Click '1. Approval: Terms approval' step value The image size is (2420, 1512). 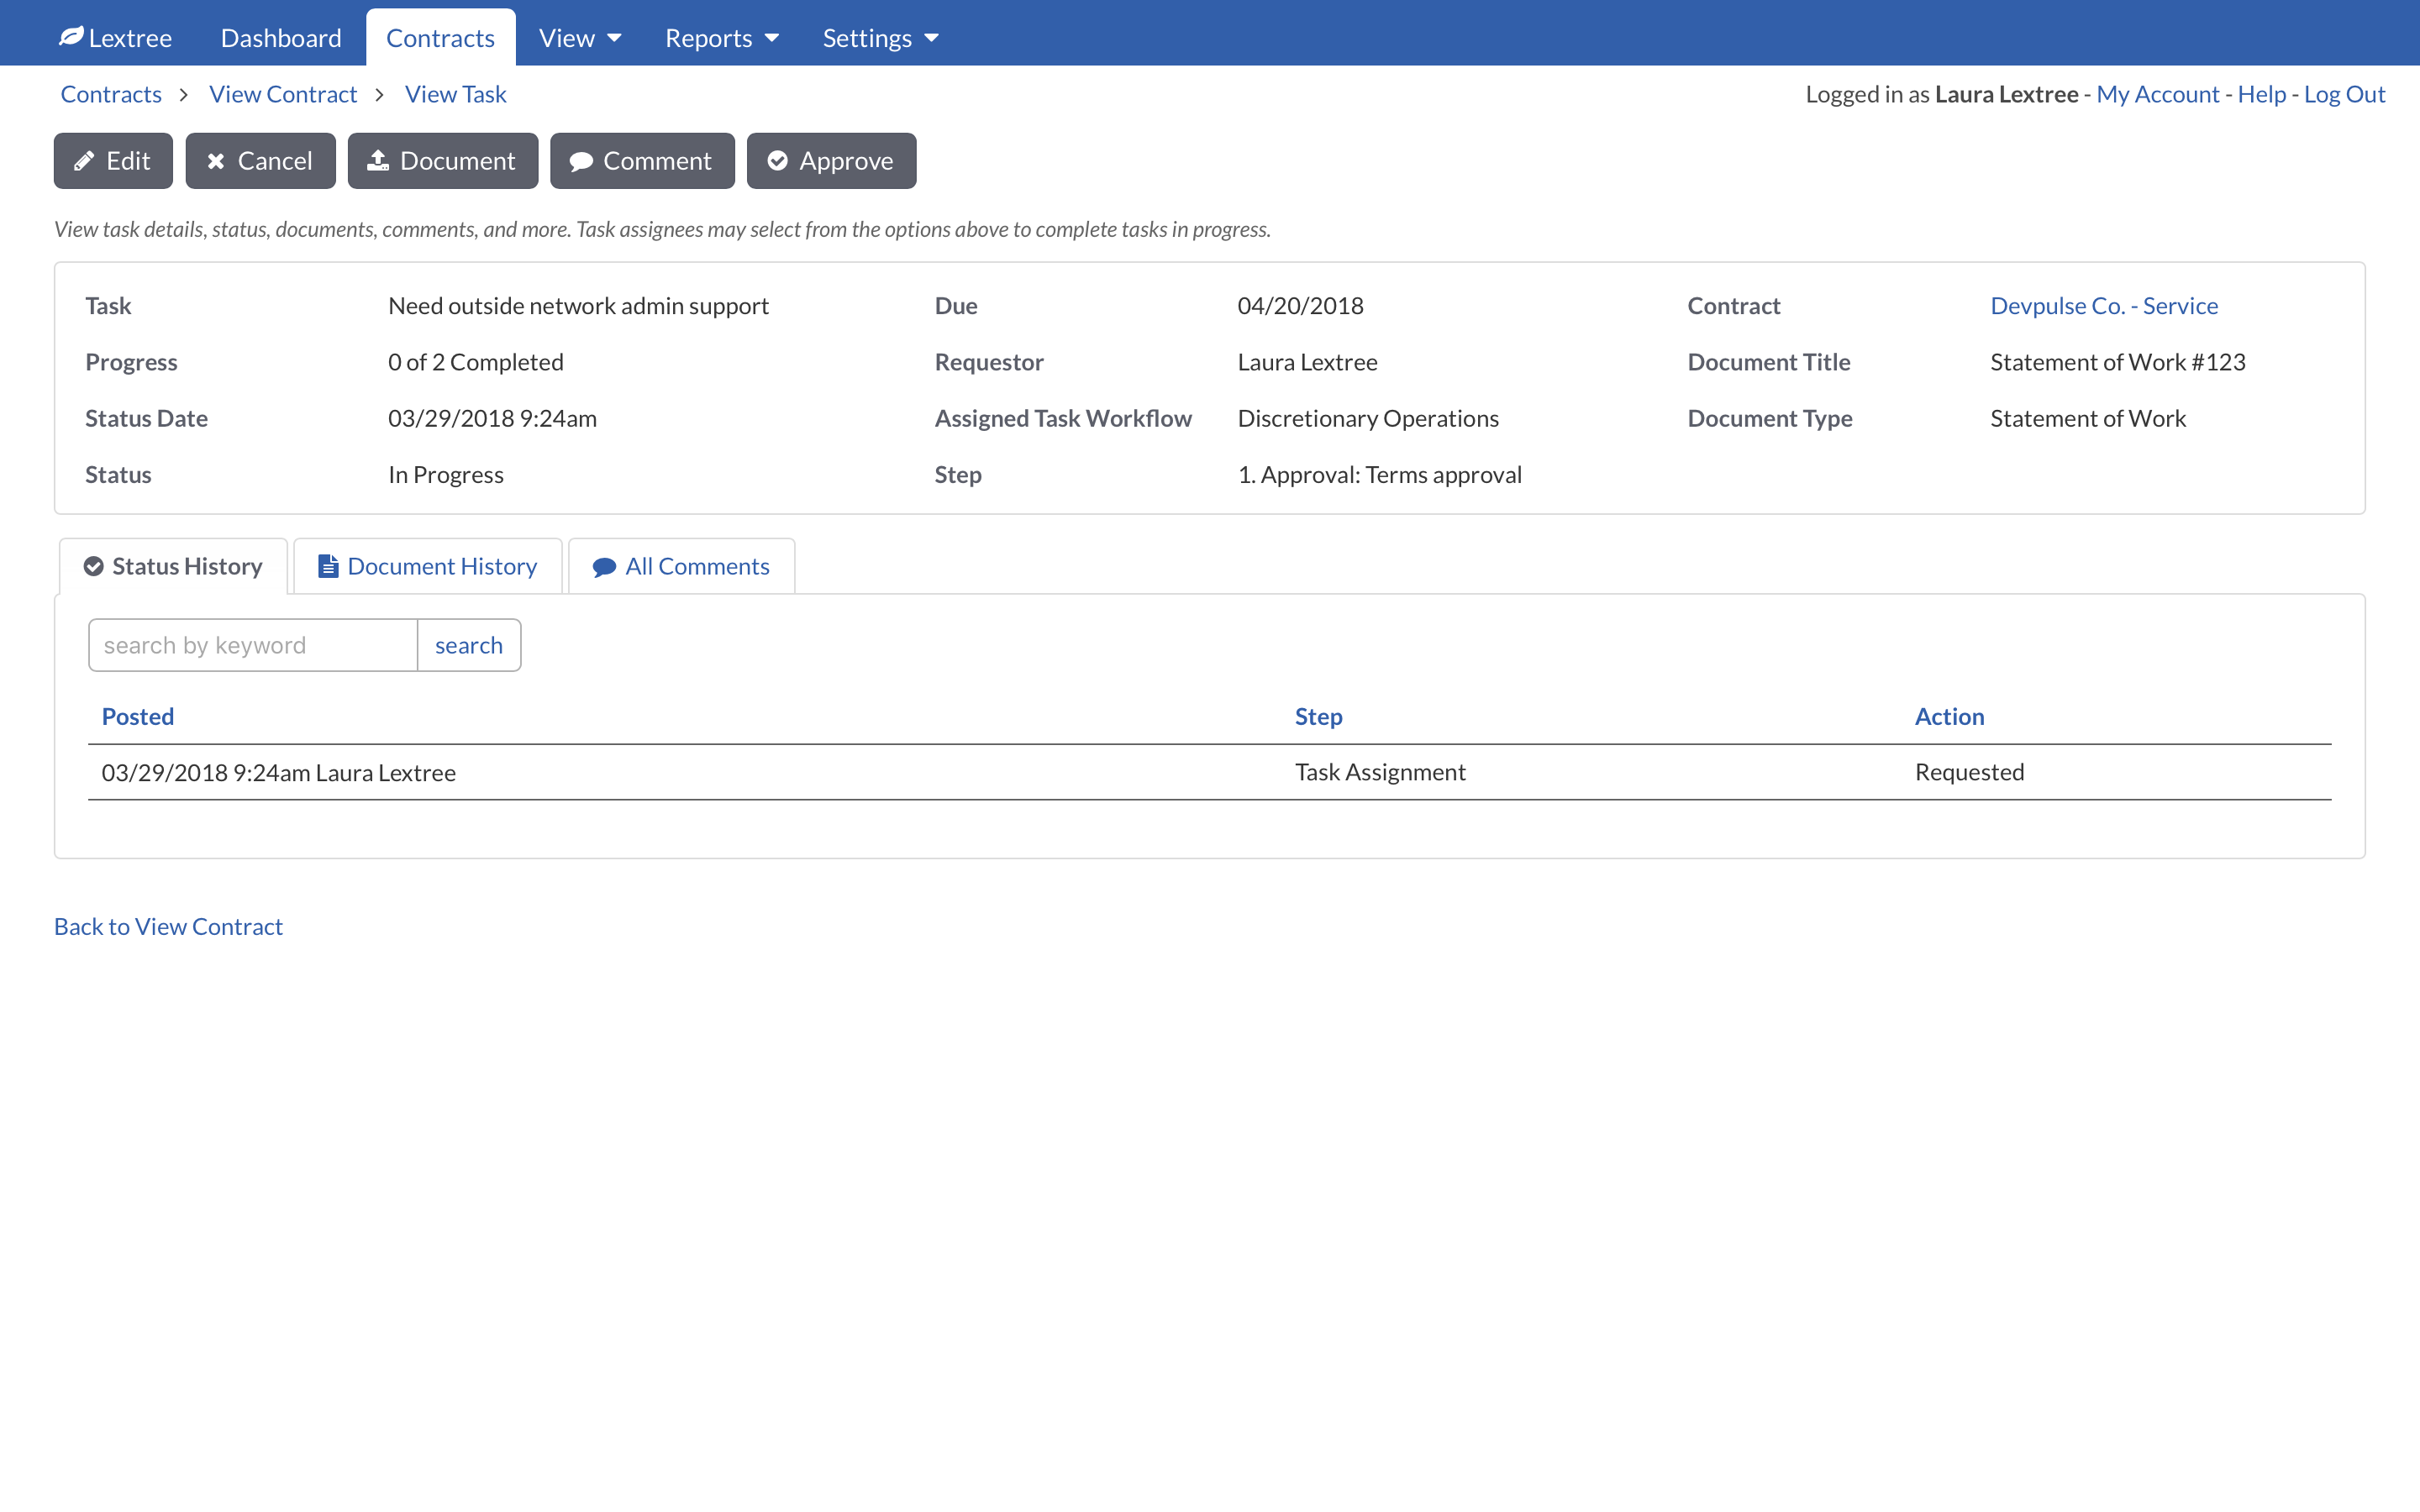[x=1379, y=475]
